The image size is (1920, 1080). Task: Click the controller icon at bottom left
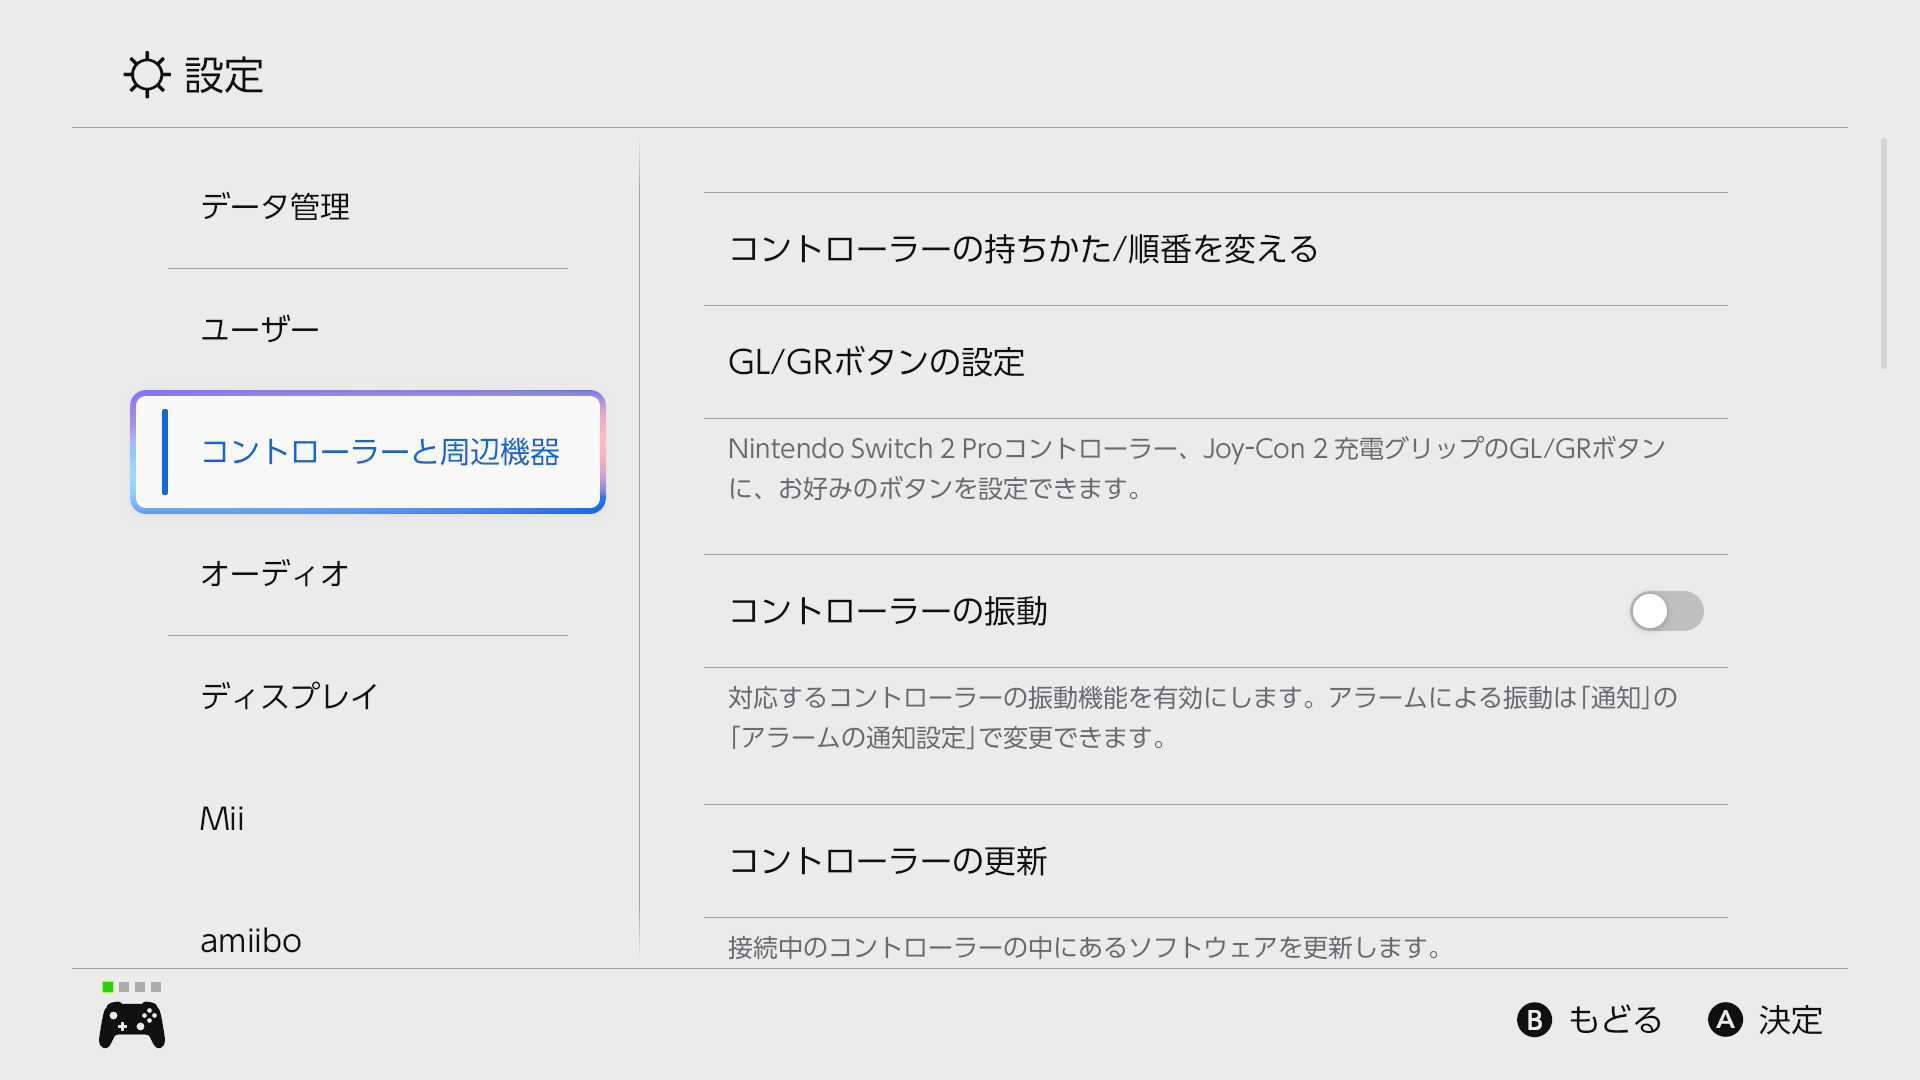pos(132,1025)
